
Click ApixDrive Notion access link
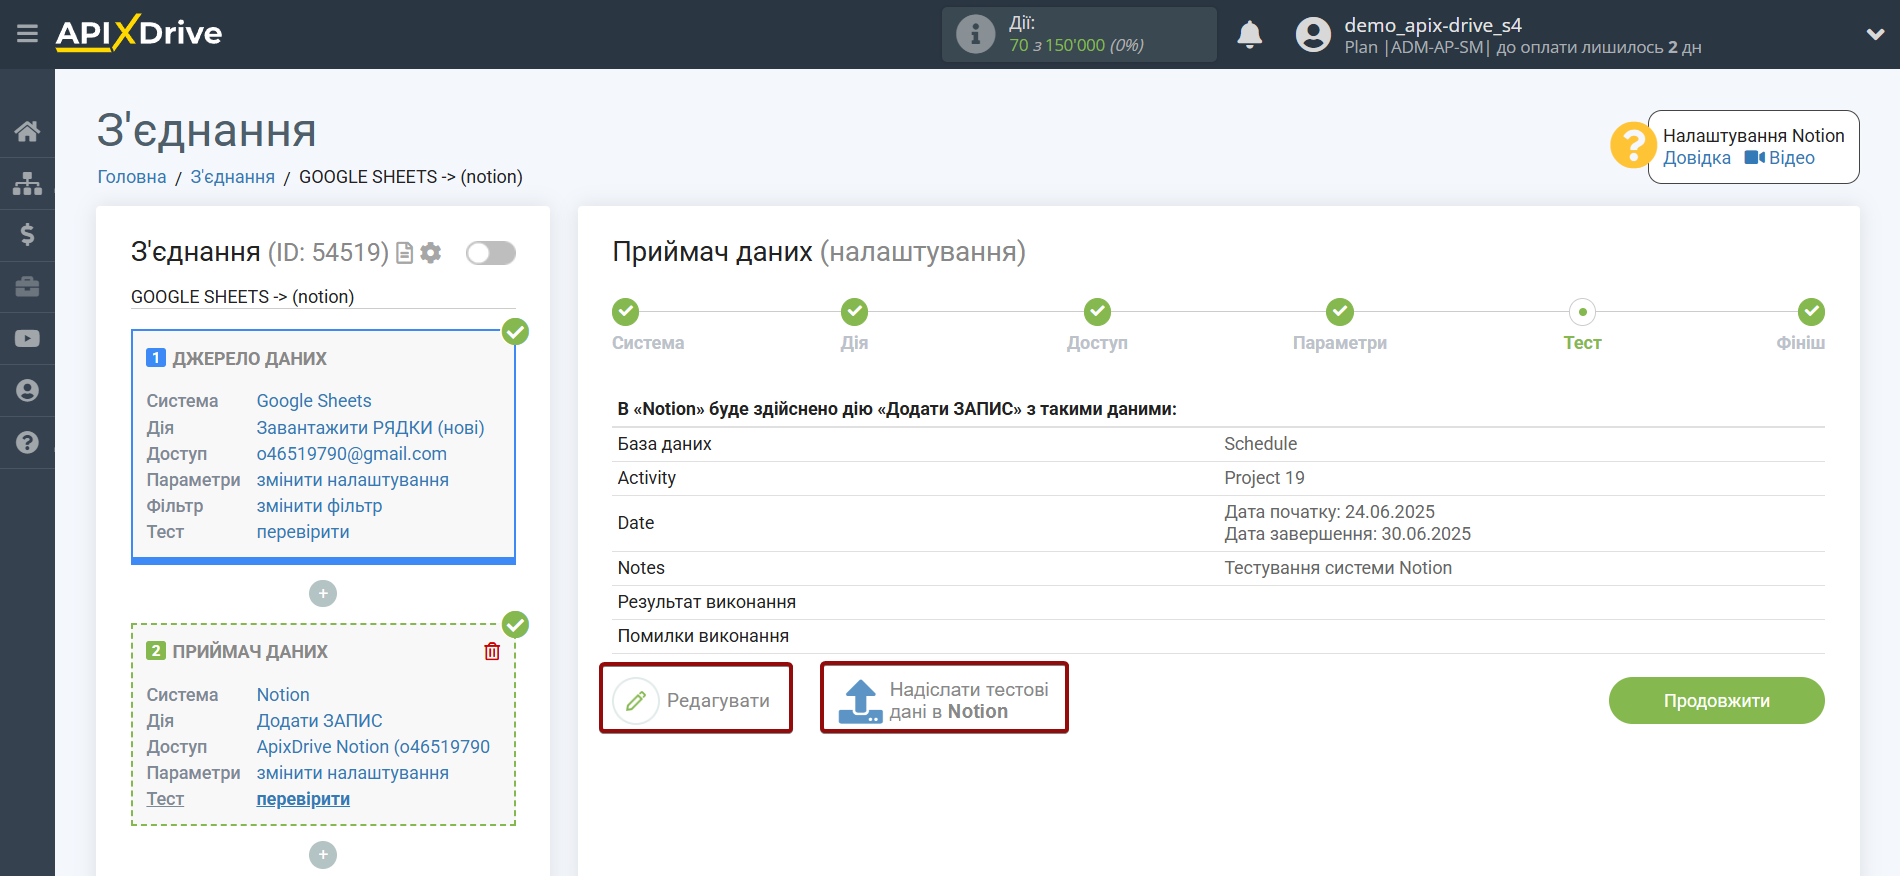373,747
